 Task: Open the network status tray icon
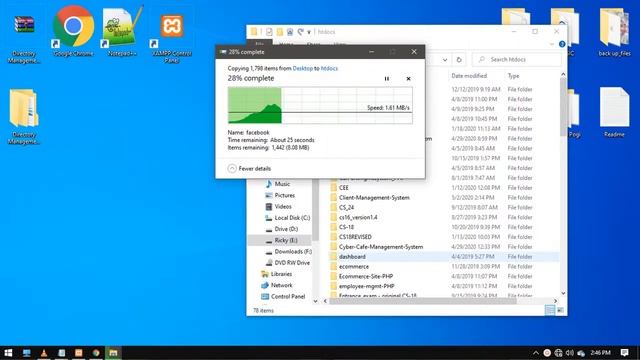558,353
